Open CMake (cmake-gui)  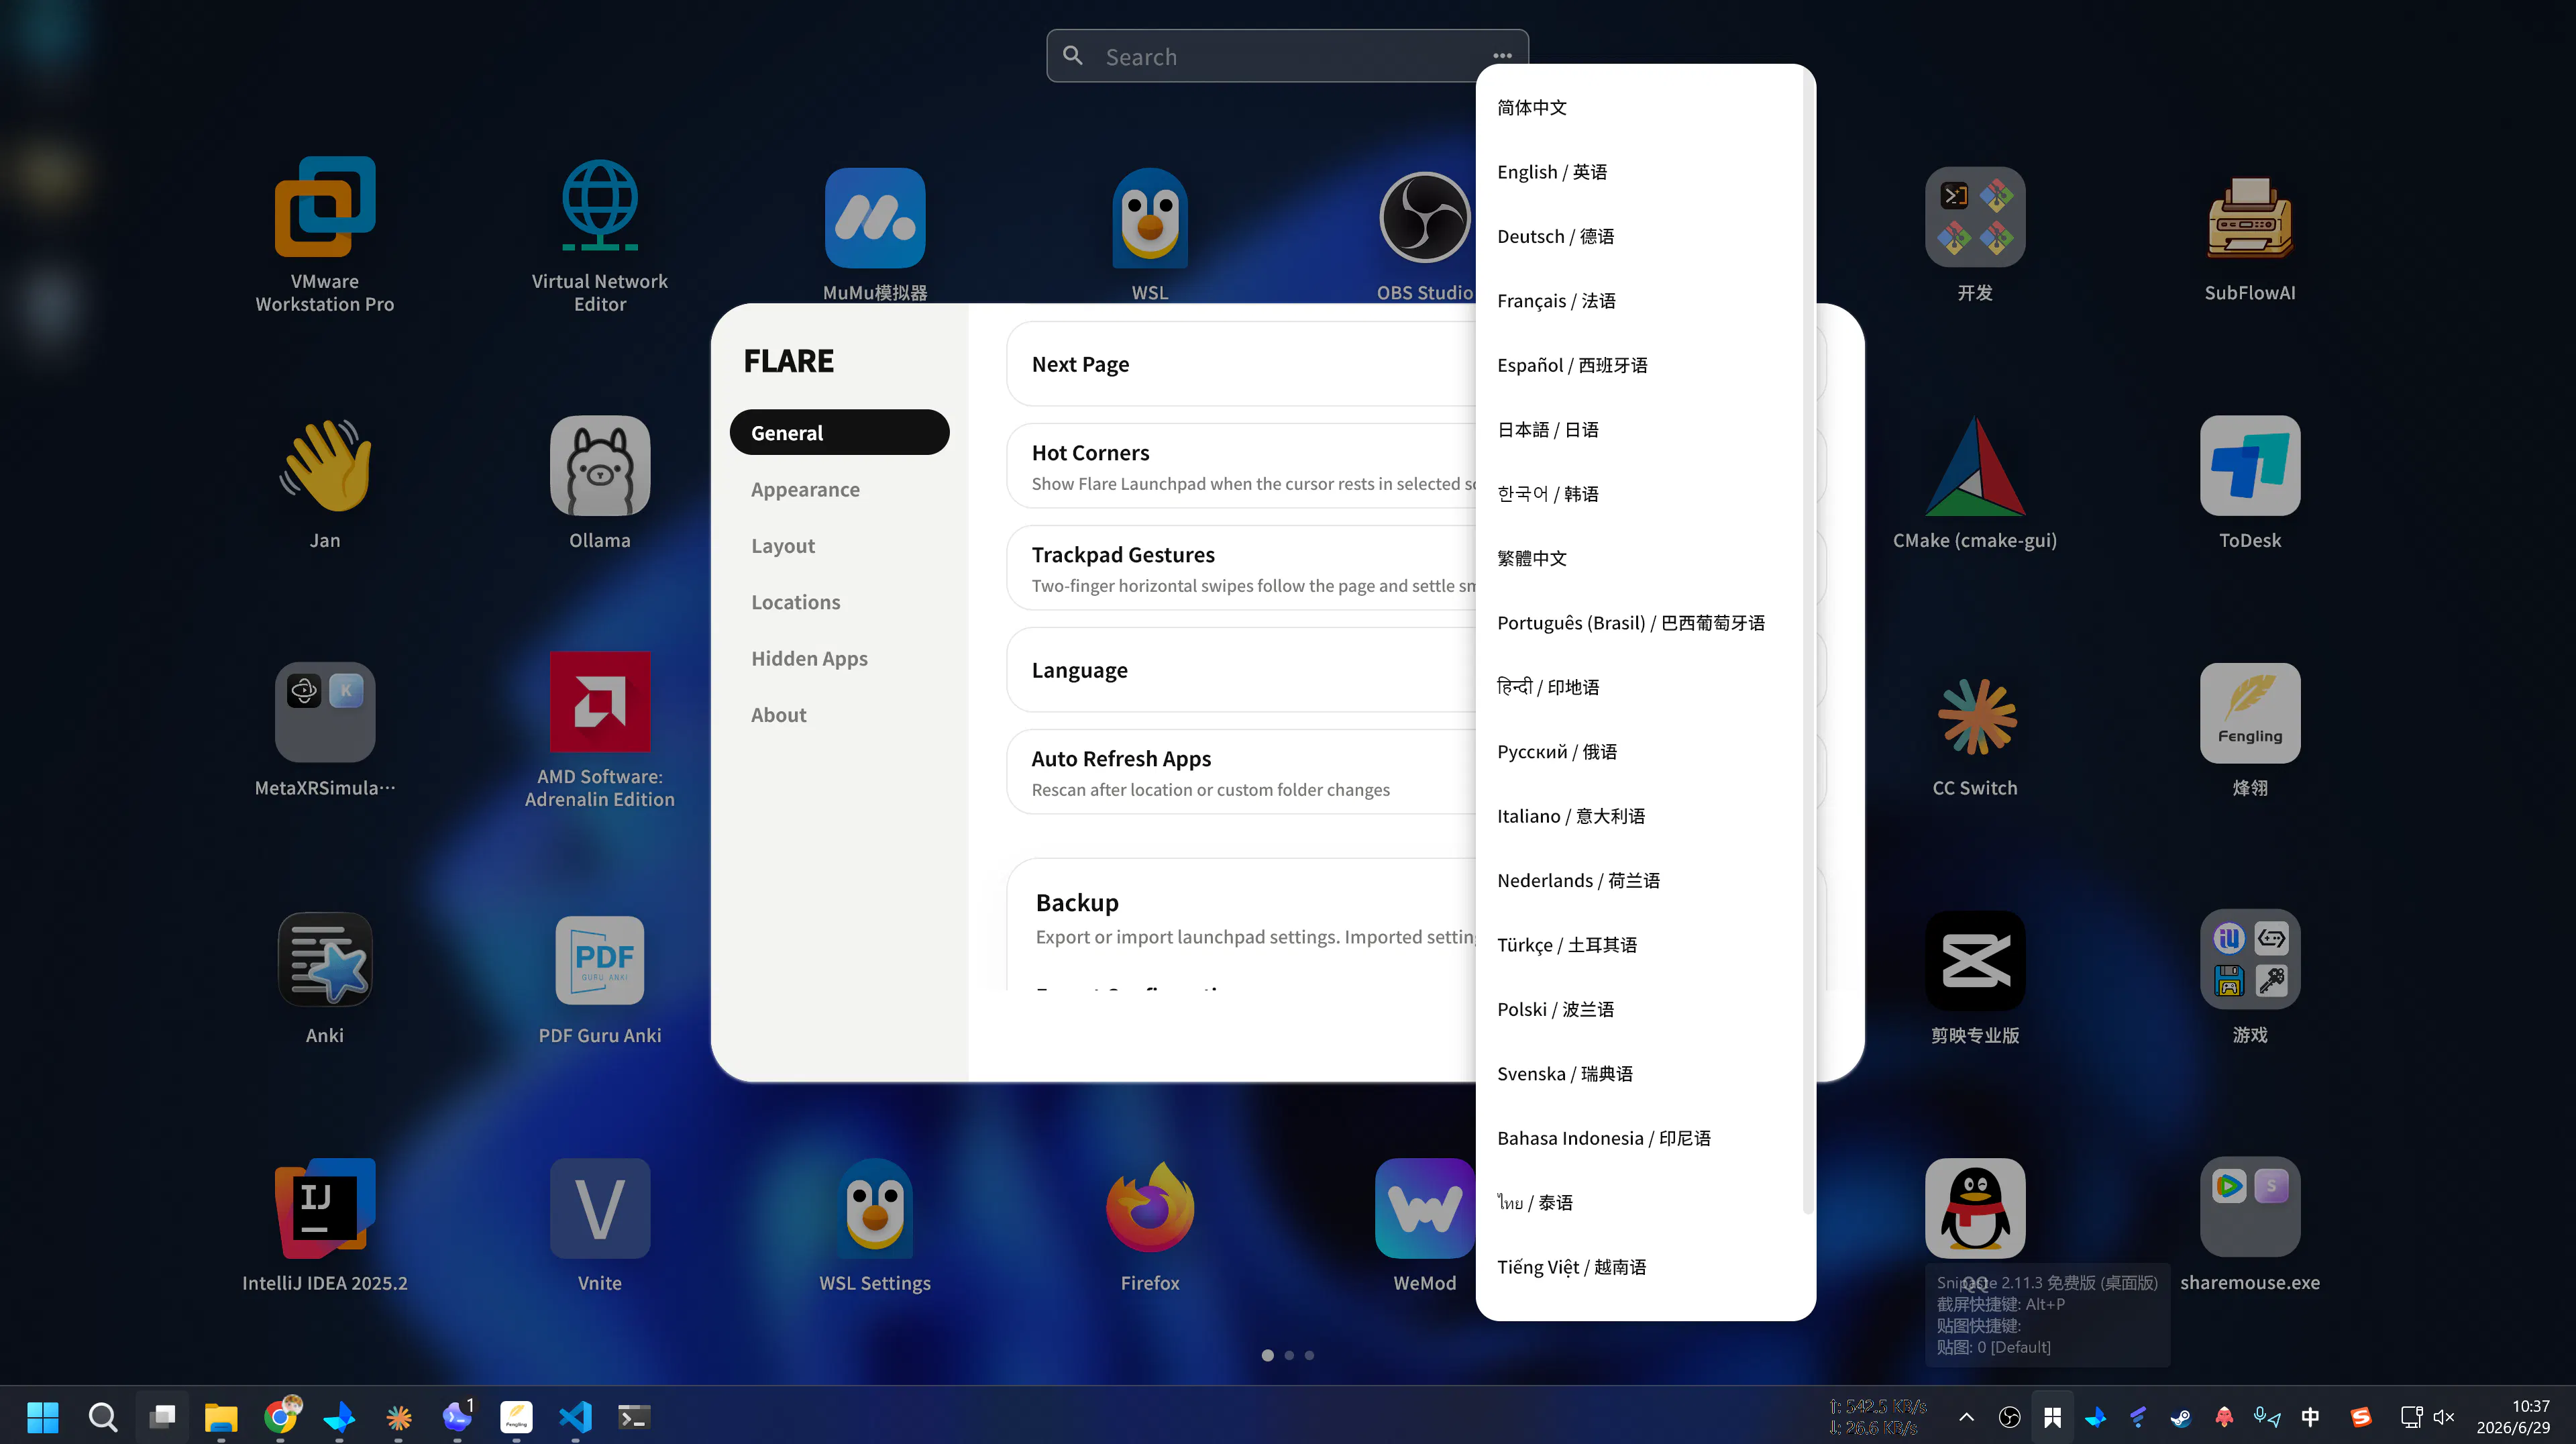click(1975, 465)
